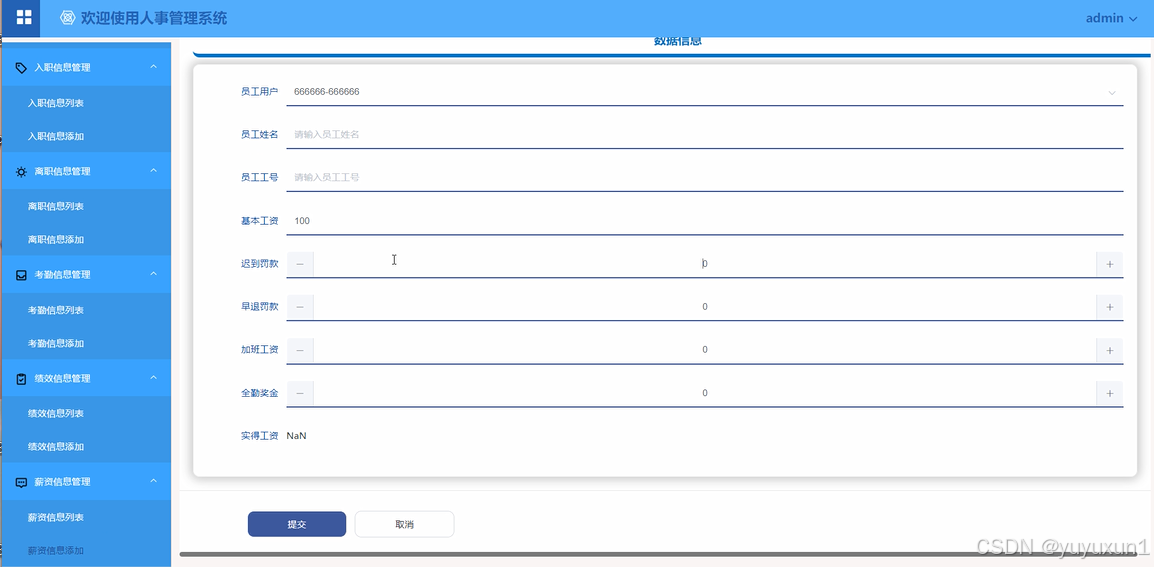Increase 早退罚款 with plus button
Image resolution: width=1154 pixels, height=567 pixels.
(1110, 307)
